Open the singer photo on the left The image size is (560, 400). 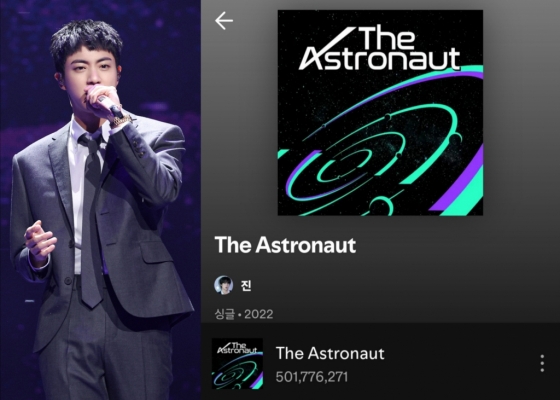tap(100, 200)
